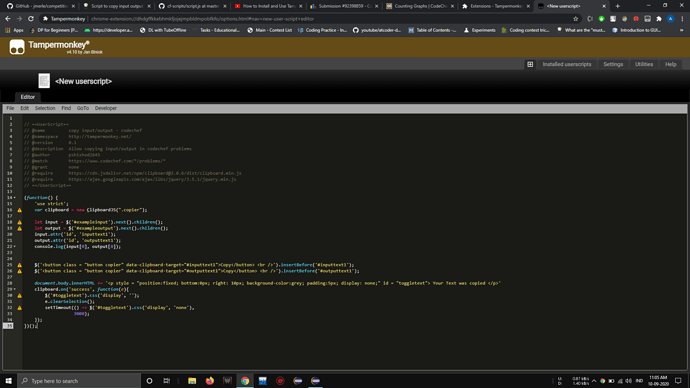Open a new browser tab
Image resolution: width=690 pixels, height=388 pixels.
617,6
